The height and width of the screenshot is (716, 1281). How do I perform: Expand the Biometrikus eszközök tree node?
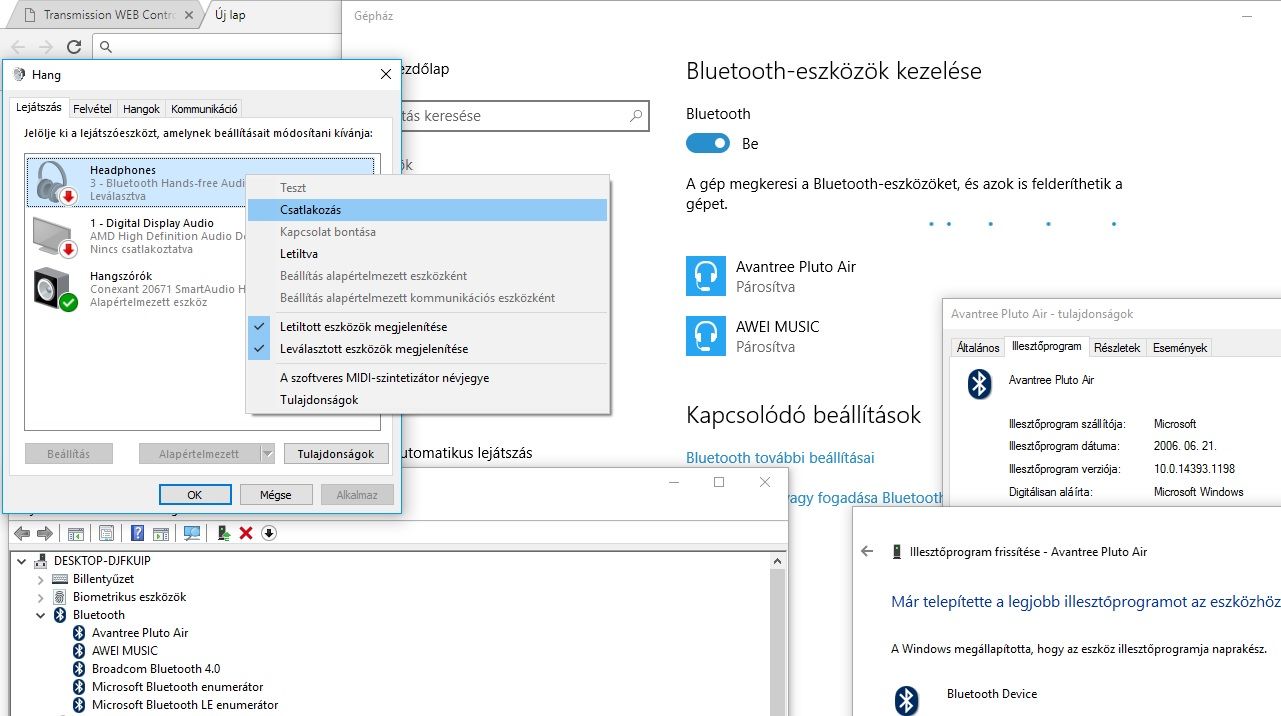tap(41, 597)
